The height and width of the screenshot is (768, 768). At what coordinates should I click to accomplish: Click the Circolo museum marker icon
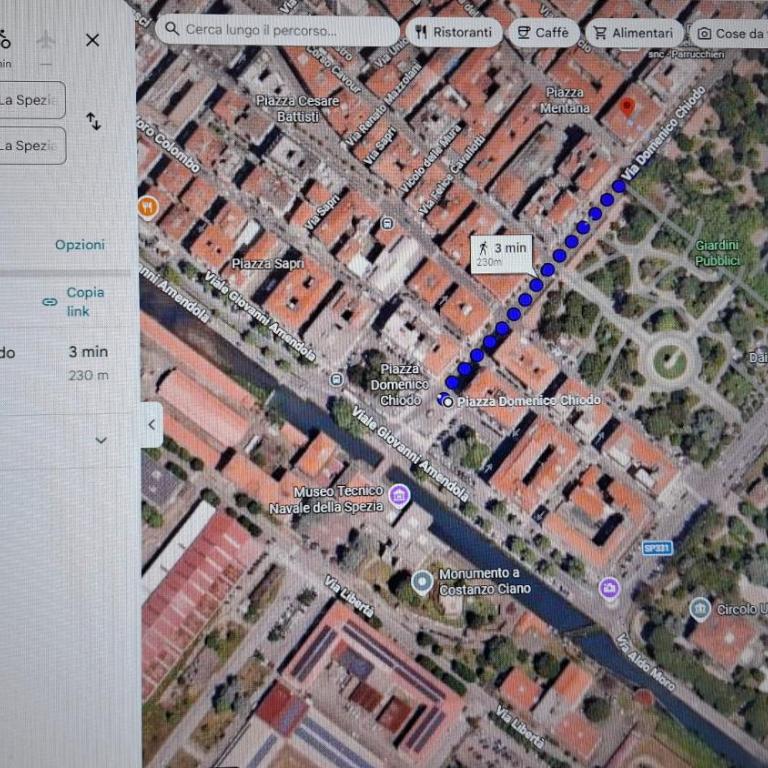pos(700,609)
